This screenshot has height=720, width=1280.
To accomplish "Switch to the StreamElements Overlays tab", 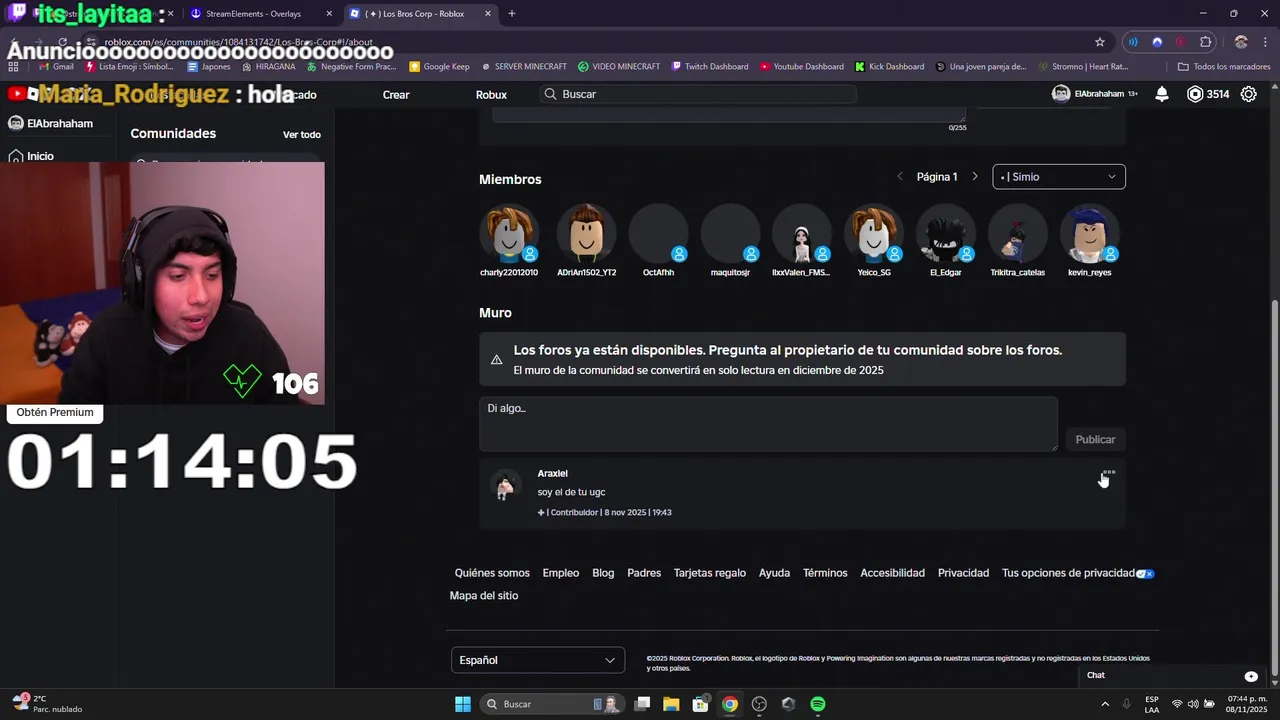I will [260, 14].
